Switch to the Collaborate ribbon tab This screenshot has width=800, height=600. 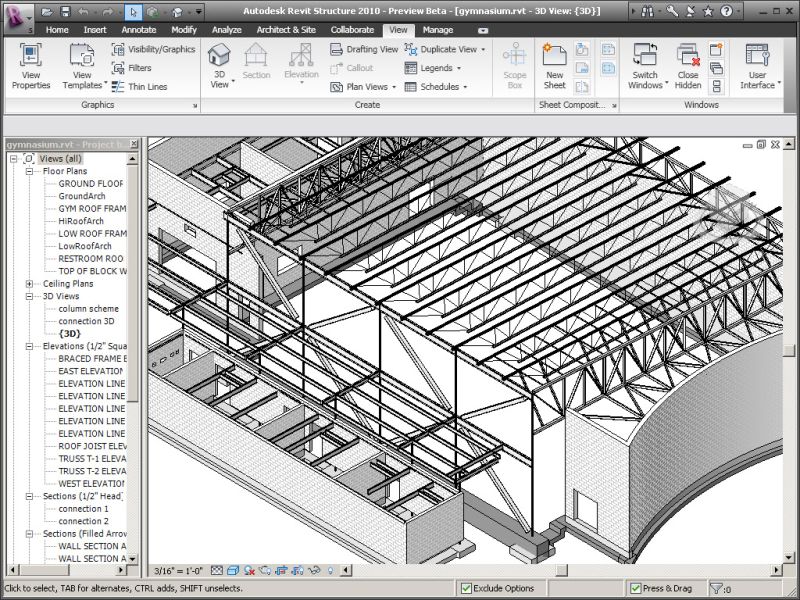coord(352,30)
